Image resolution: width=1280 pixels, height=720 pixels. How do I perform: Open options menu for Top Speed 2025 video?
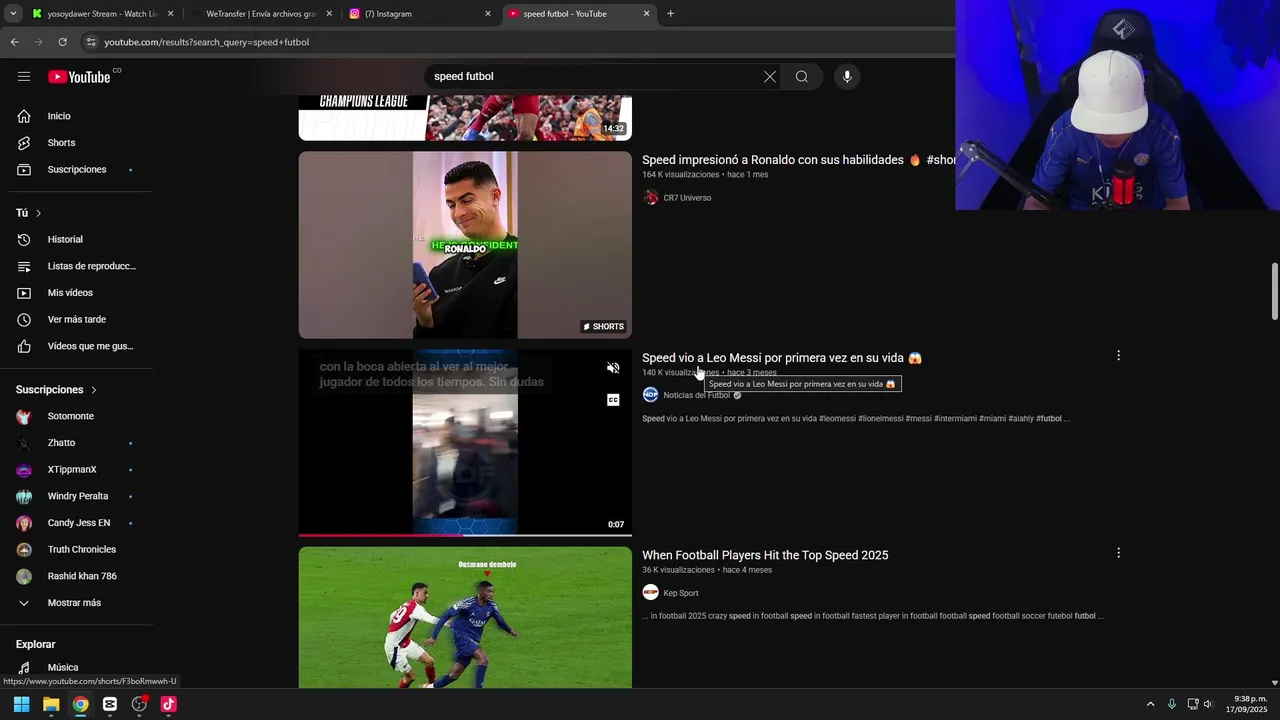click(x=1118, y=553)
